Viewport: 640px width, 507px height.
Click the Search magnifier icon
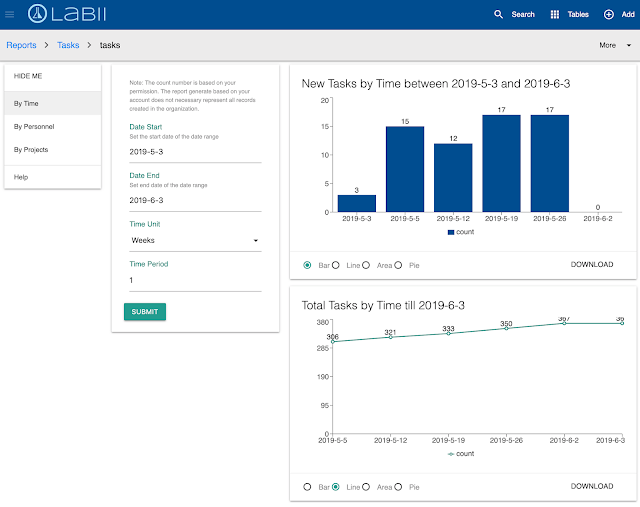tap(498, 14)
